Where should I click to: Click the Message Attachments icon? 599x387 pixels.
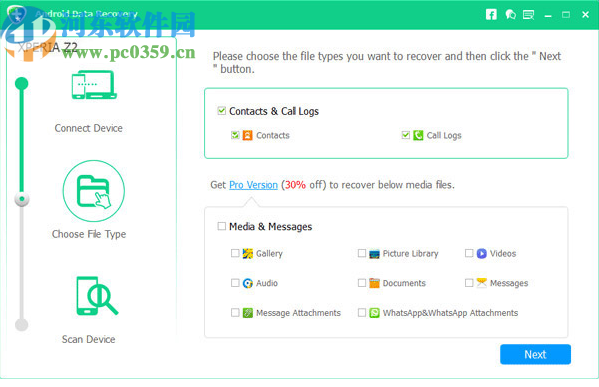248,313
